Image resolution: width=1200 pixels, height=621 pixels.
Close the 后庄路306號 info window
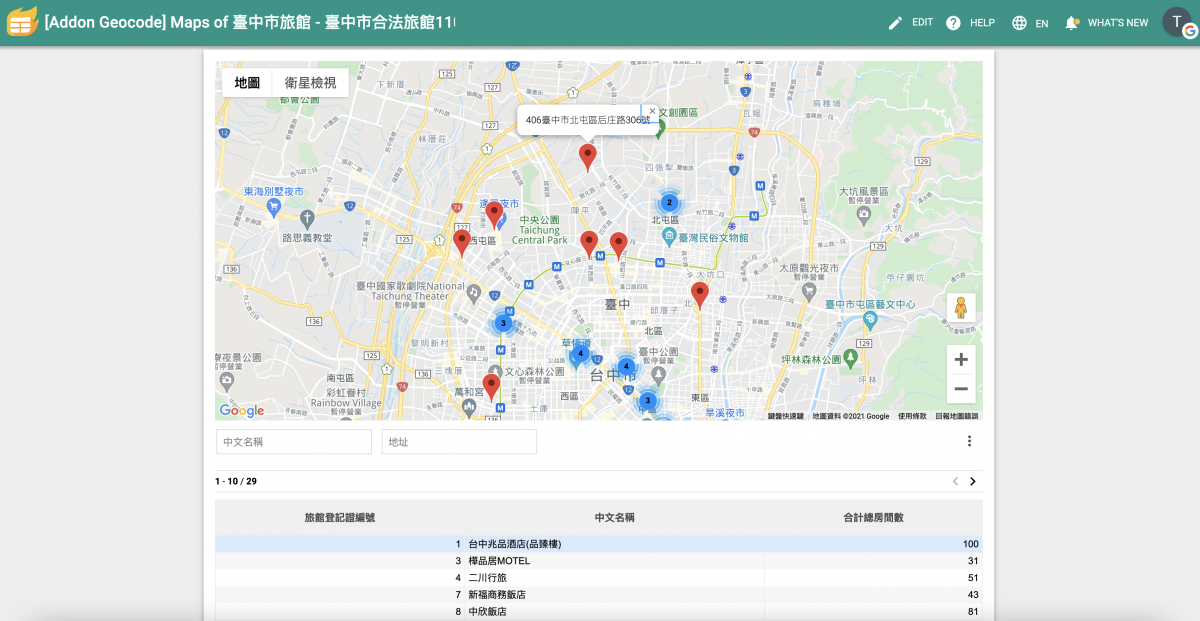[x=652, y=112]
